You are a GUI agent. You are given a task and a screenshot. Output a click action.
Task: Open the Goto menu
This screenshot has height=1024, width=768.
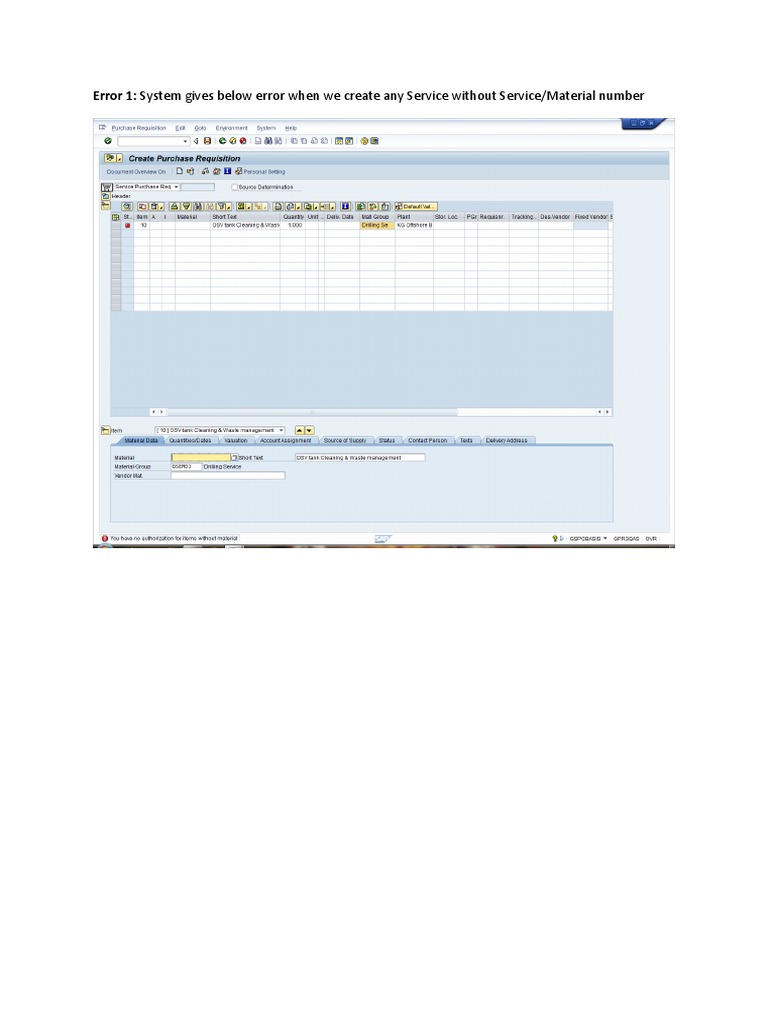click(200, 128)
